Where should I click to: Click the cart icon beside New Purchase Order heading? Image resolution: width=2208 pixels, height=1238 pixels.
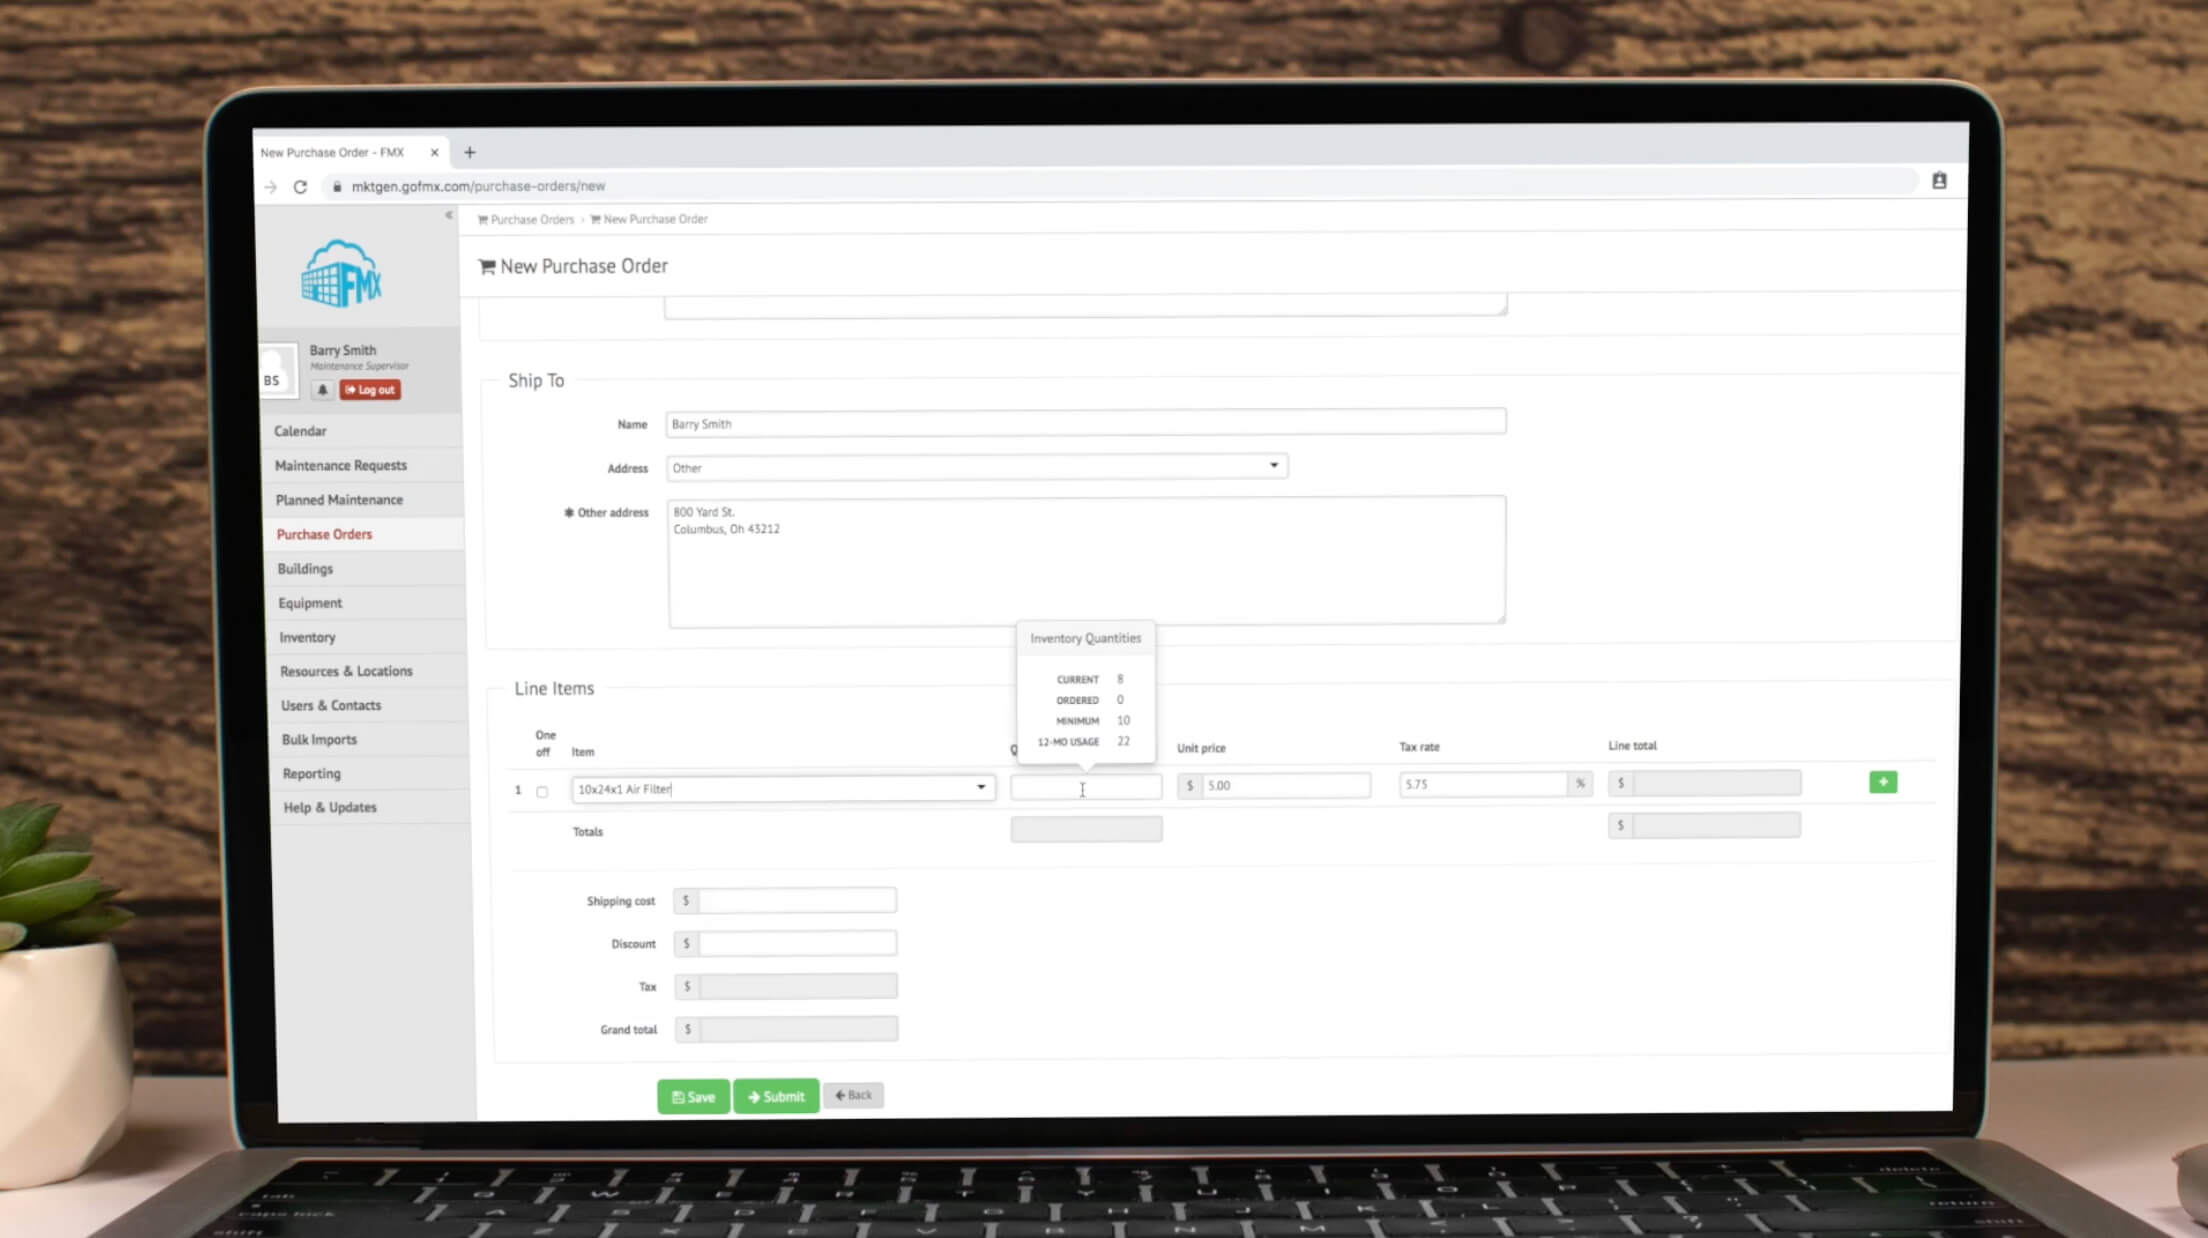[487, 266]
